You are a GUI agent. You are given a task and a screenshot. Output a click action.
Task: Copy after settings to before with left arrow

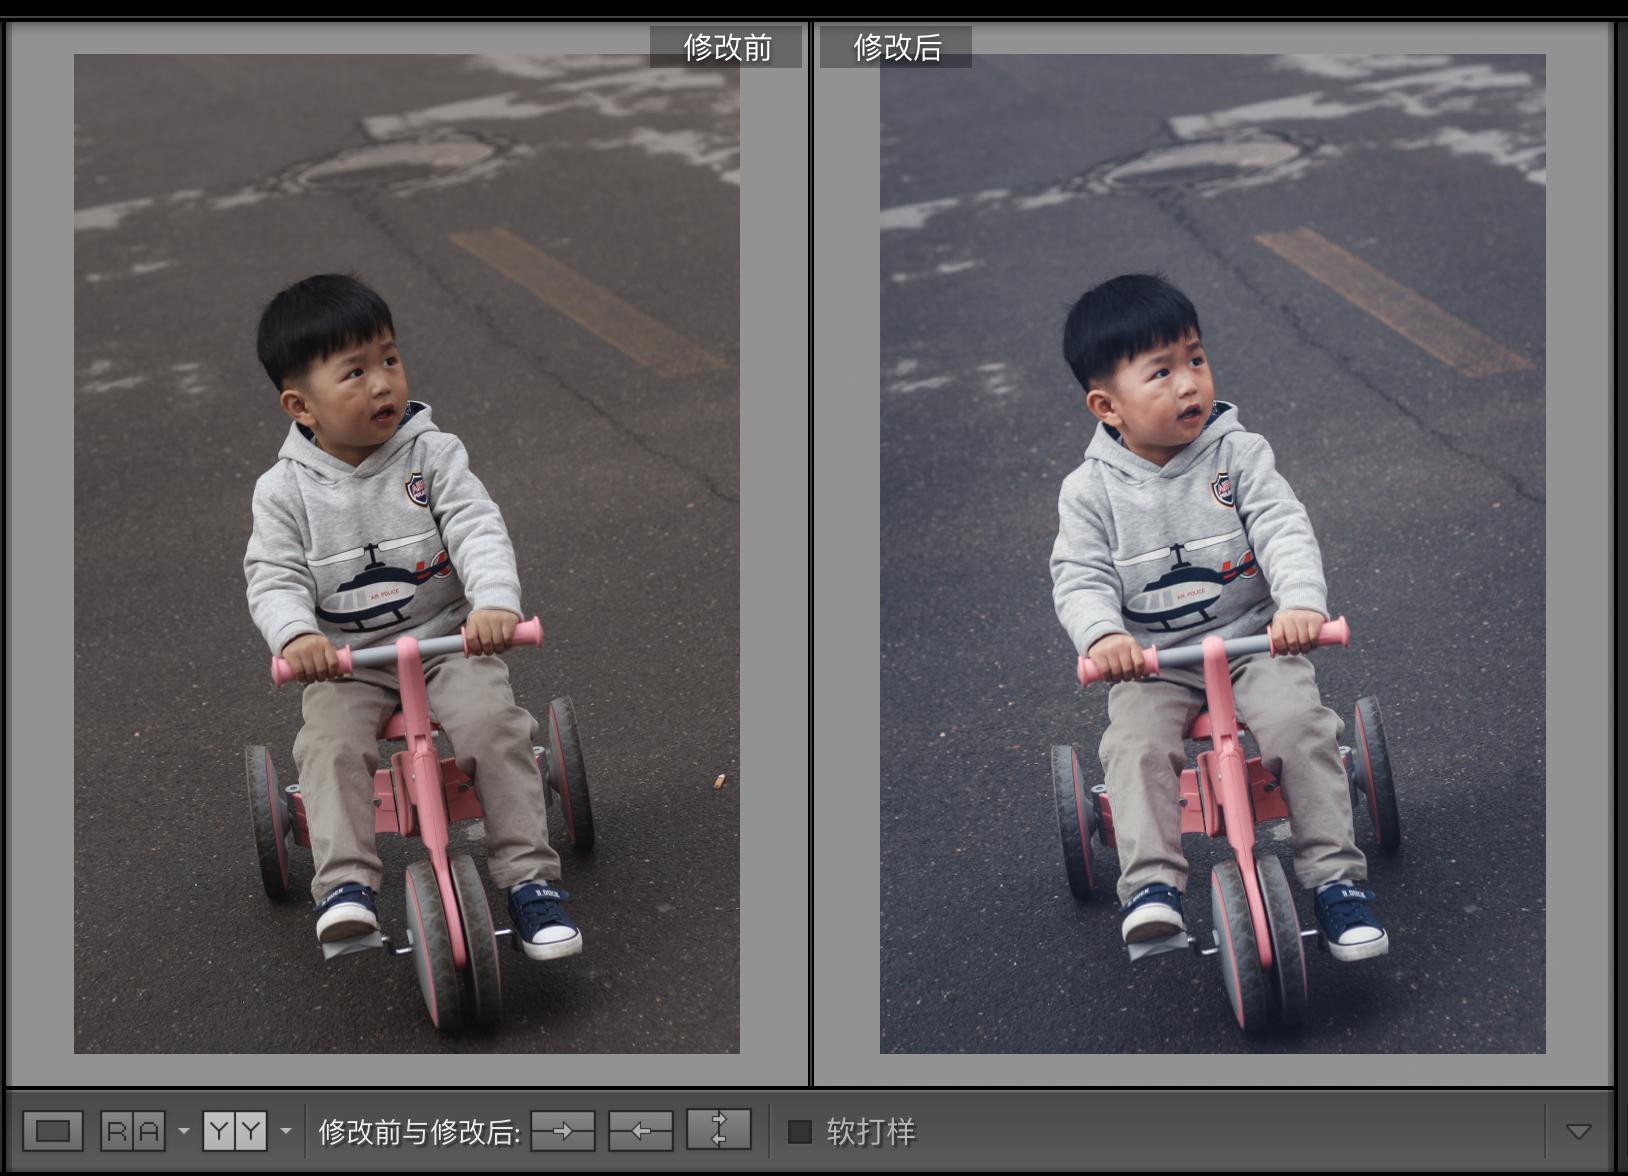(x=640, y=1131)
